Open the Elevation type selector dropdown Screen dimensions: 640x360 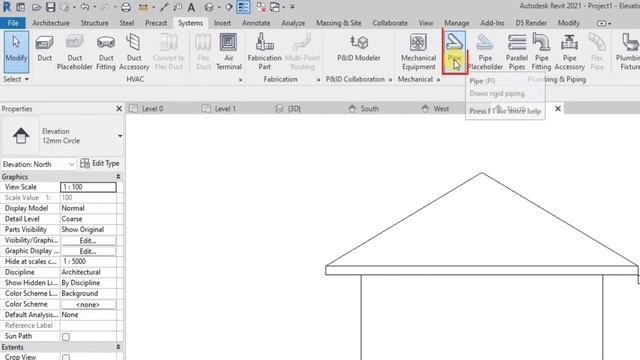click(x=120, y=136)
